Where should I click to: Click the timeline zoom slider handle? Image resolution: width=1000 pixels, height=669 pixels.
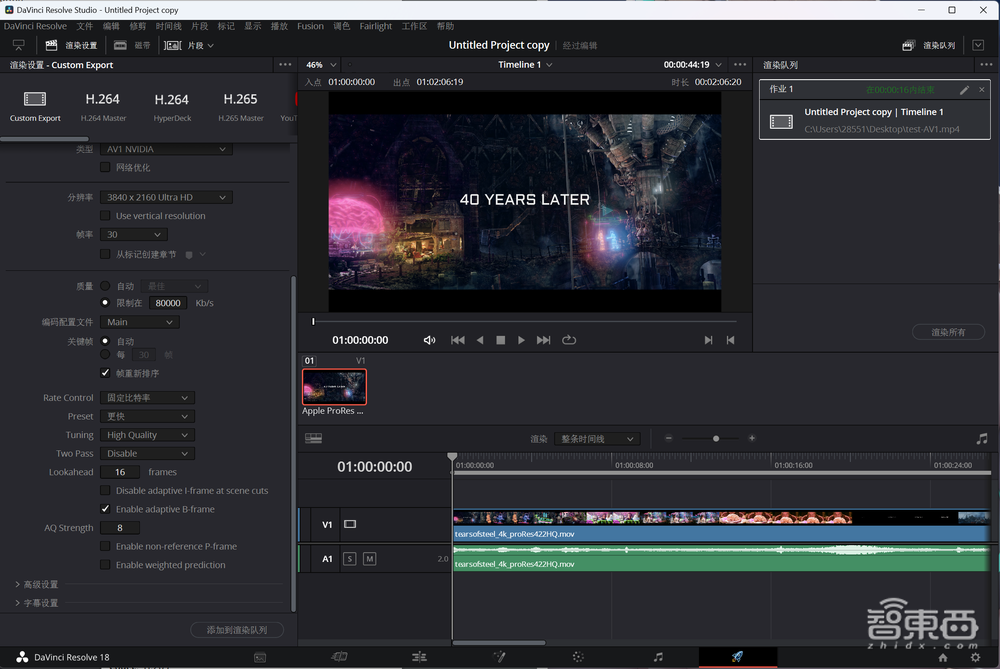(x=716, y=439)
